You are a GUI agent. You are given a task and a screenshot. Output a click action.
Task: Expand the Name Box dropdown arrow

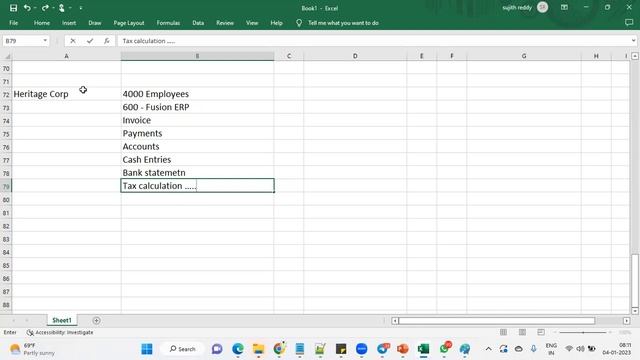[x=45, y=41]
